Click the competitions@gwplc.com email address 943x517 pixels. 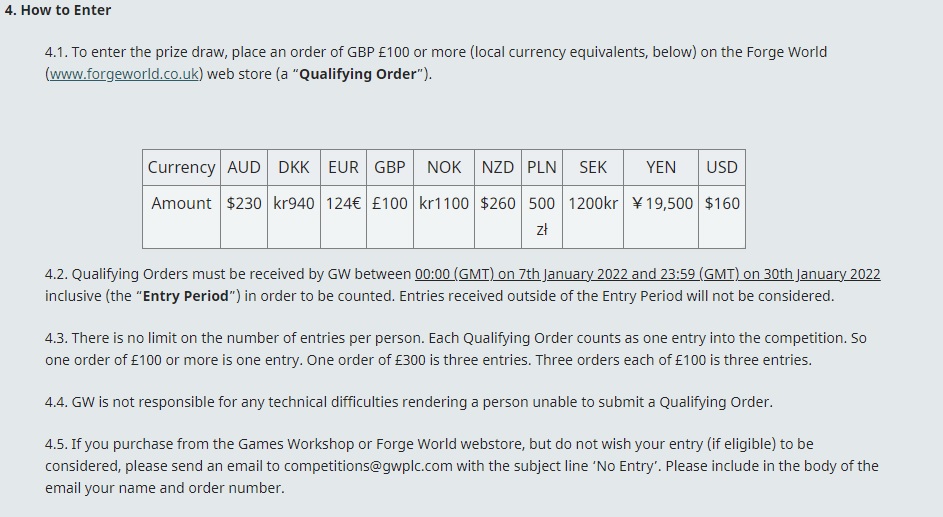click(368, 467)
